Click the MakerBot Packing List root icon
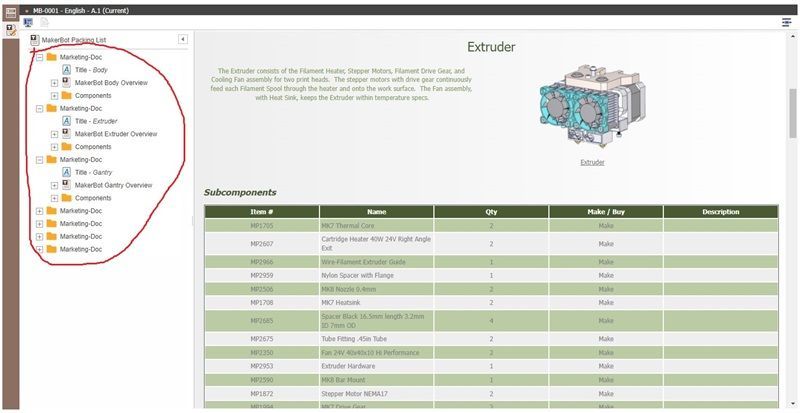 click(x=35, y=40)
